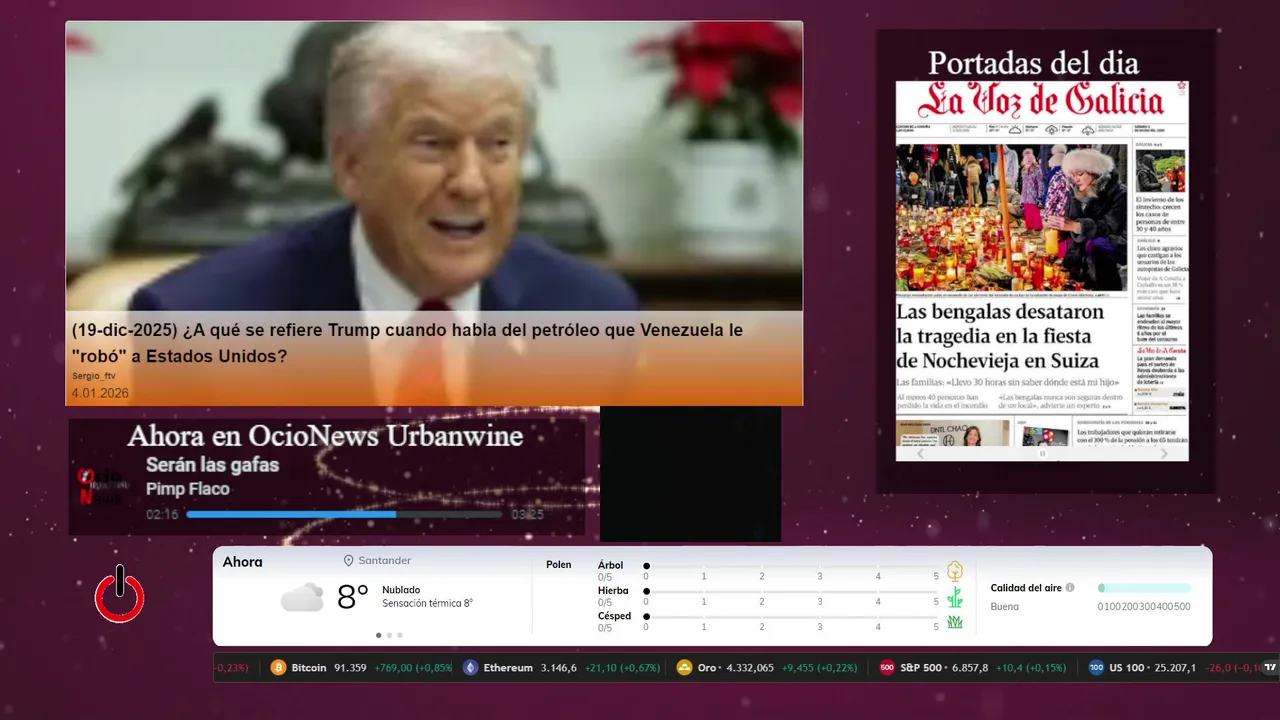
Task: Click S&P 500 value 6.857,8
Action: pyautogui.click(x=970, y=668)
